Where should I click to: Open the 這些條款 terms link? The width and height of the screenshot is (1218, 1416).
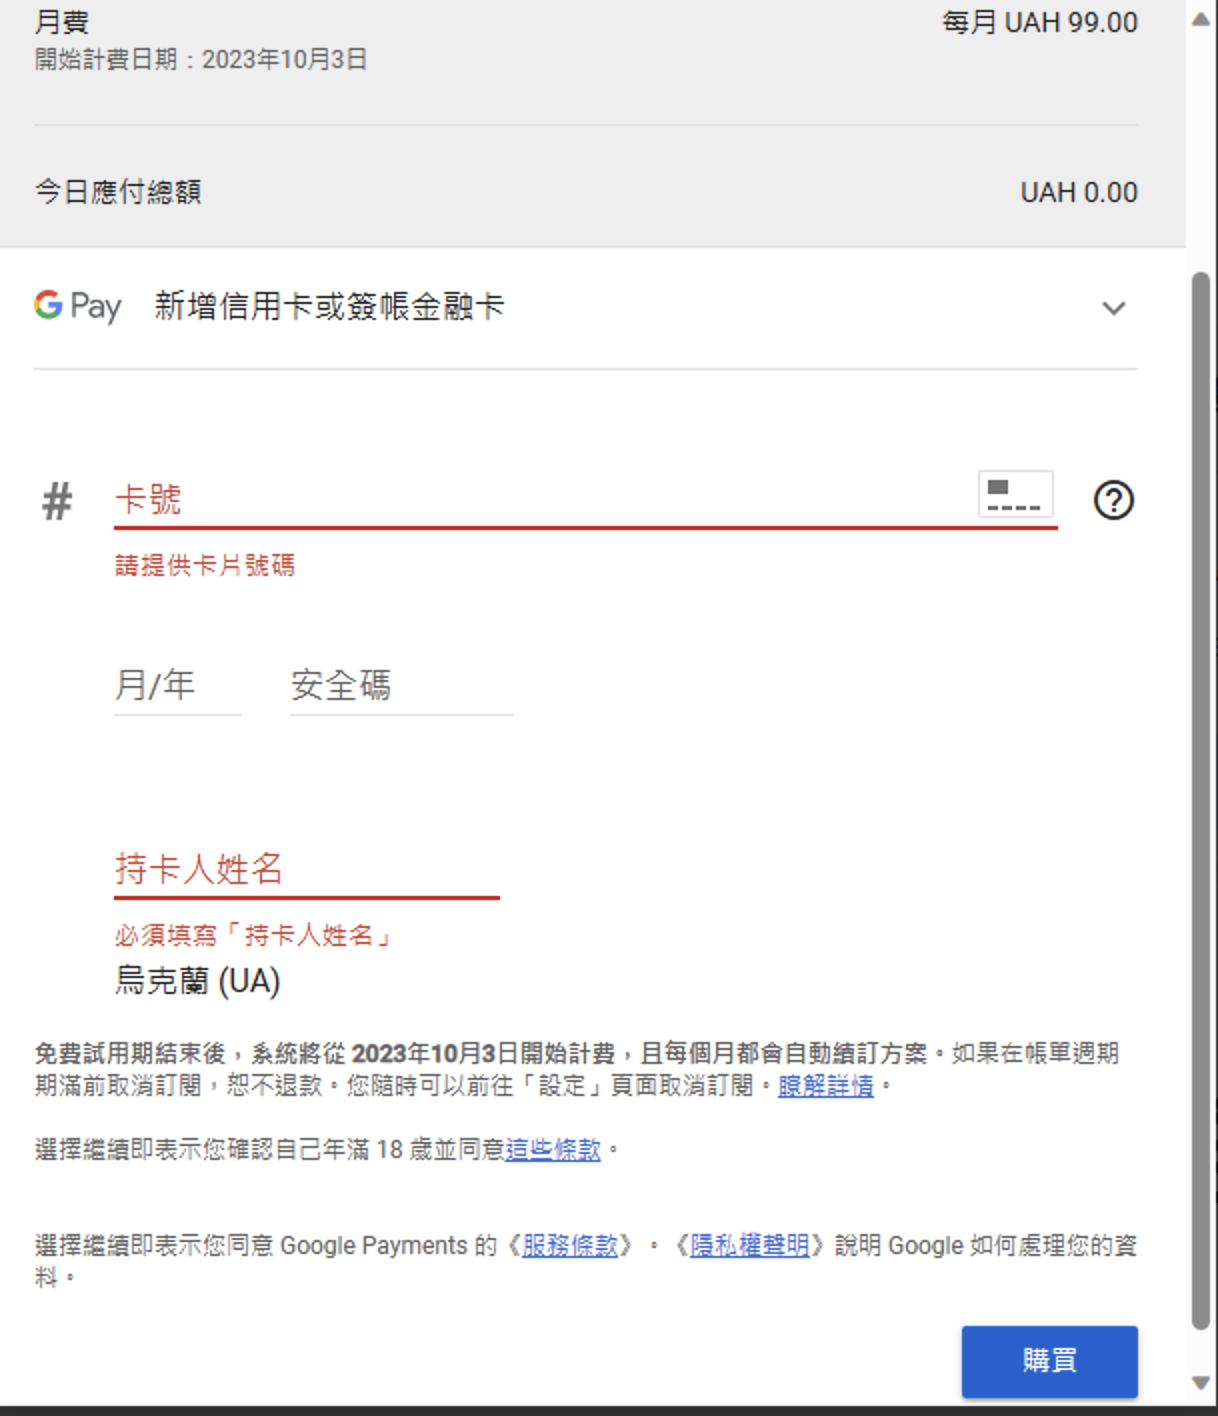(x=553, y=1150)
